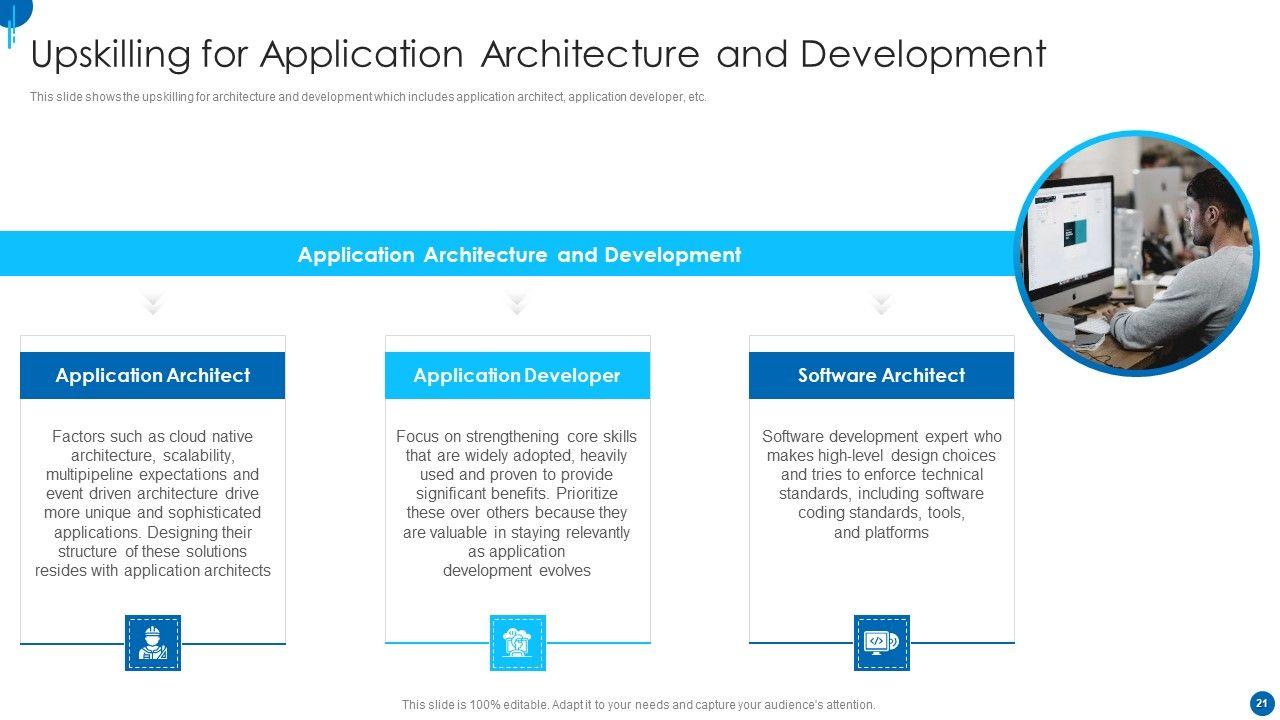Select the slide title about Upskilling
Image resolution: width=1280 pixels, height=720 pixels.
tap(538, 55)
